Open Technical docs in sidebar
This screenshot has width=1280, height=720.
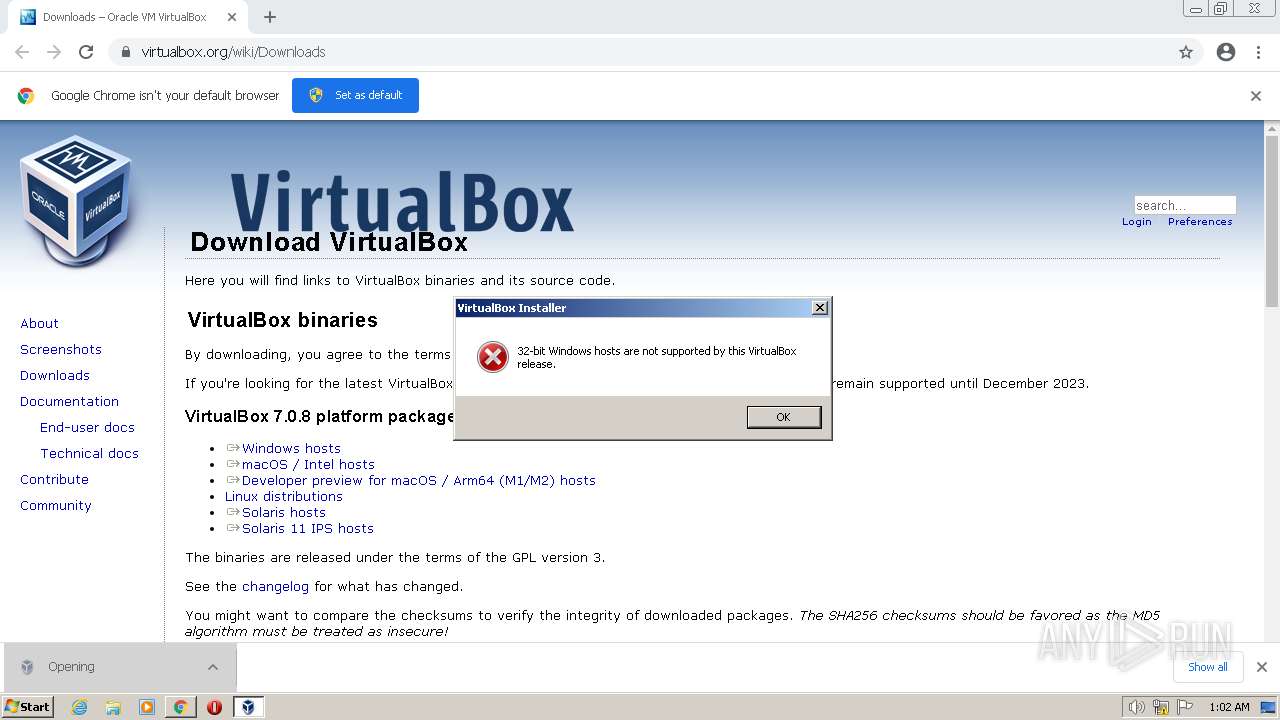[89, 453]
